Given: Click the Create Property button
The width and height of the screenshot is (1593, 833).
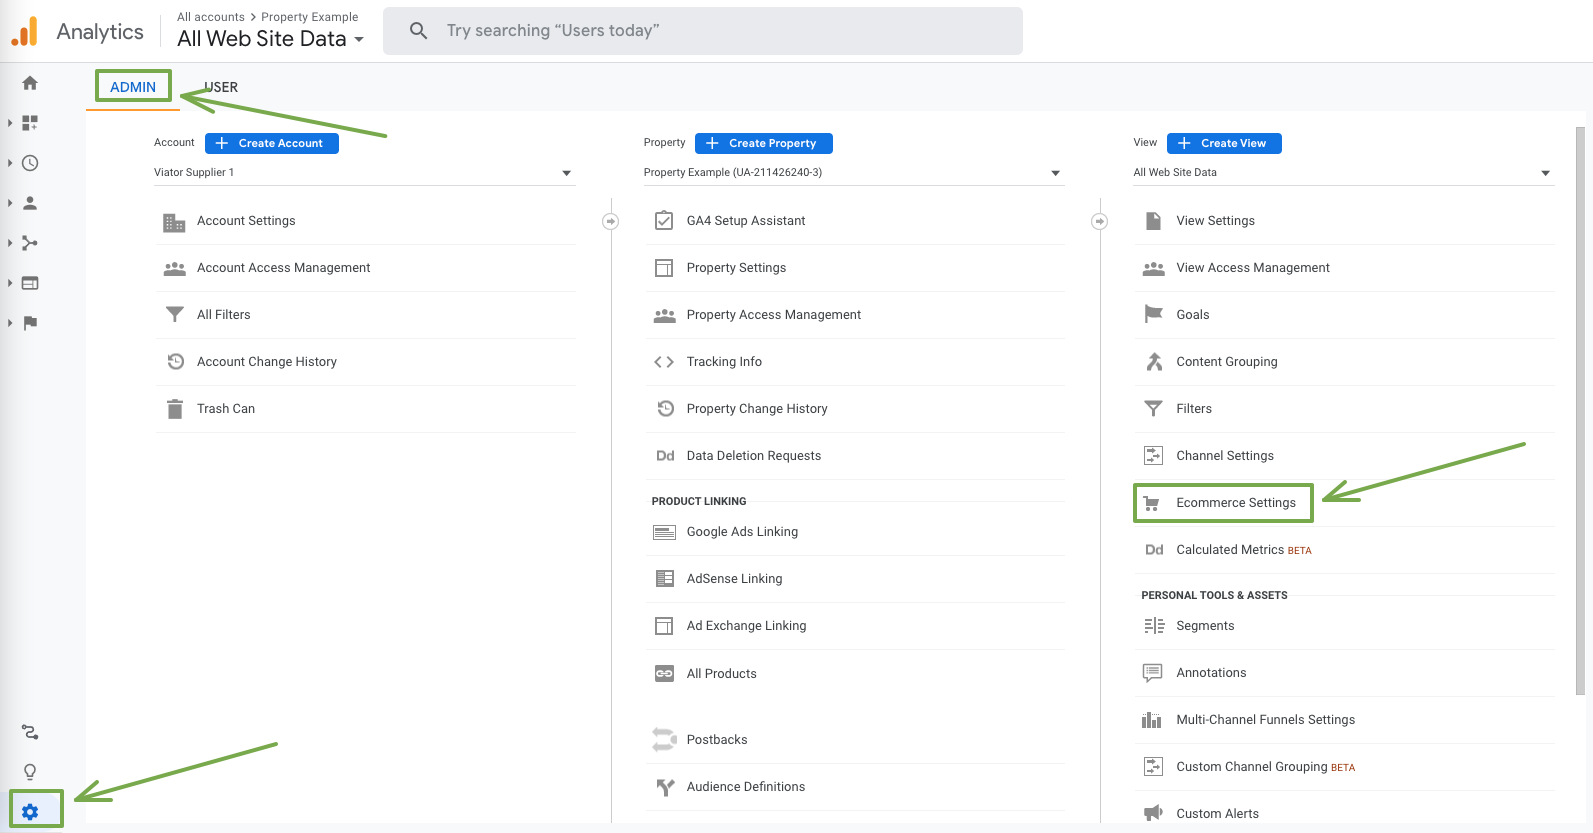Looking at the screenshot, I should point(764,143).
